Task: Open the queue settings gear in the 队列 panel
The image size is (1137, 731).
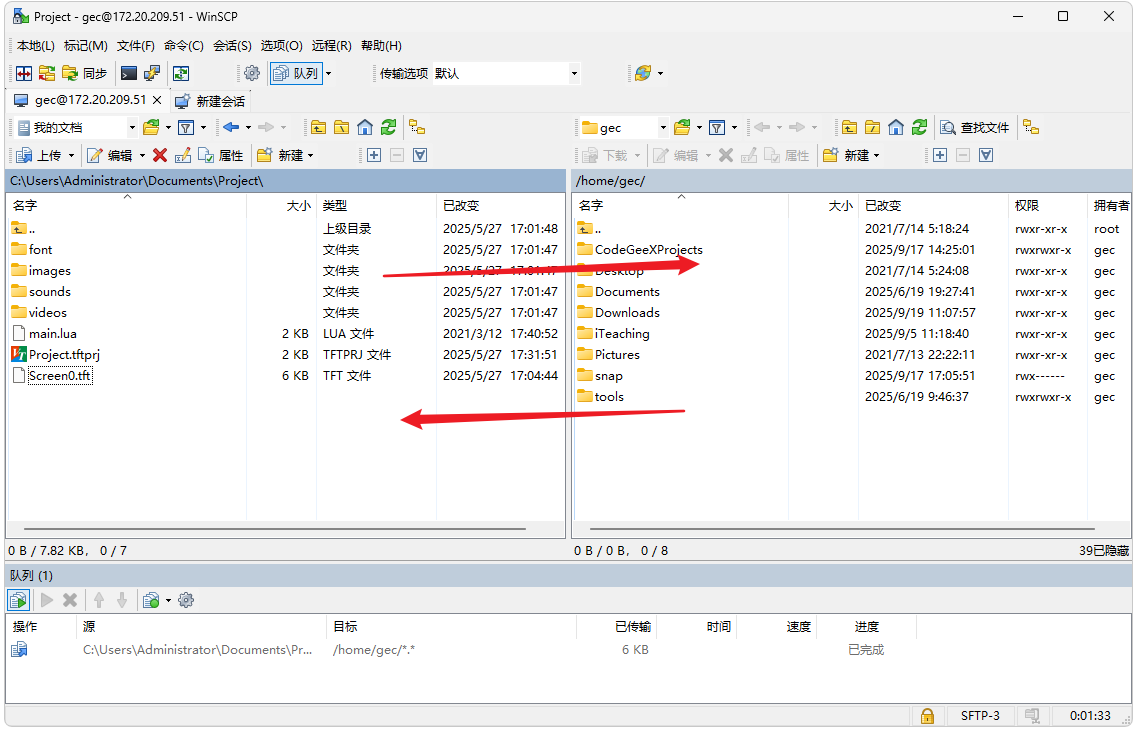Action: coord(186,600)
